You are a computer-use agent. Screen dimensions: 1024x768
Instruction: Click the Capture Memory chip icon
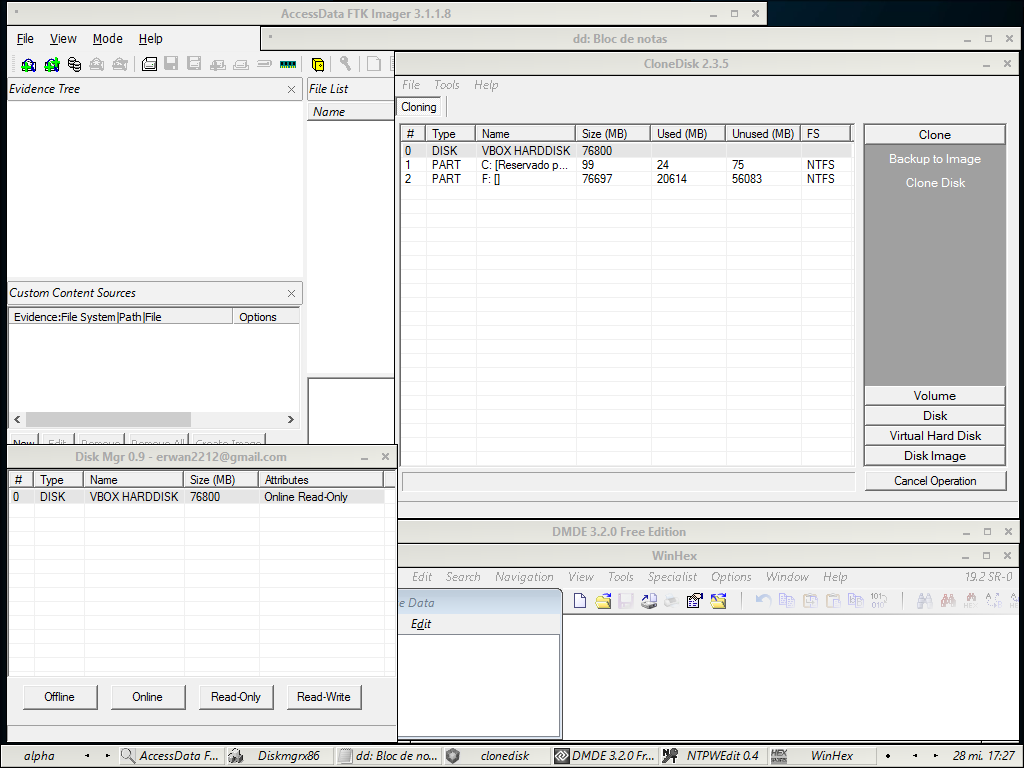coord(288,65)
